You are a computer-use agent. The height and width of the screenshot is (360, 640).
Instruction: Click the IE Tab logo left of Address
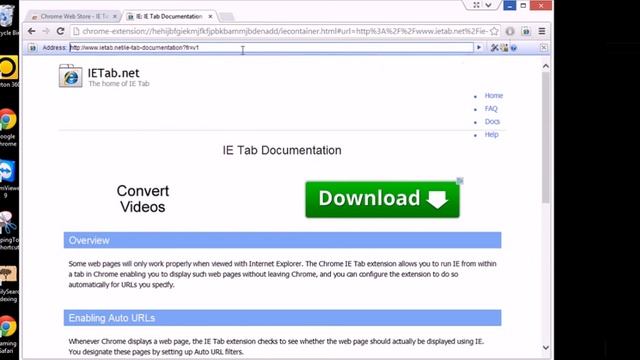[32, 48]
